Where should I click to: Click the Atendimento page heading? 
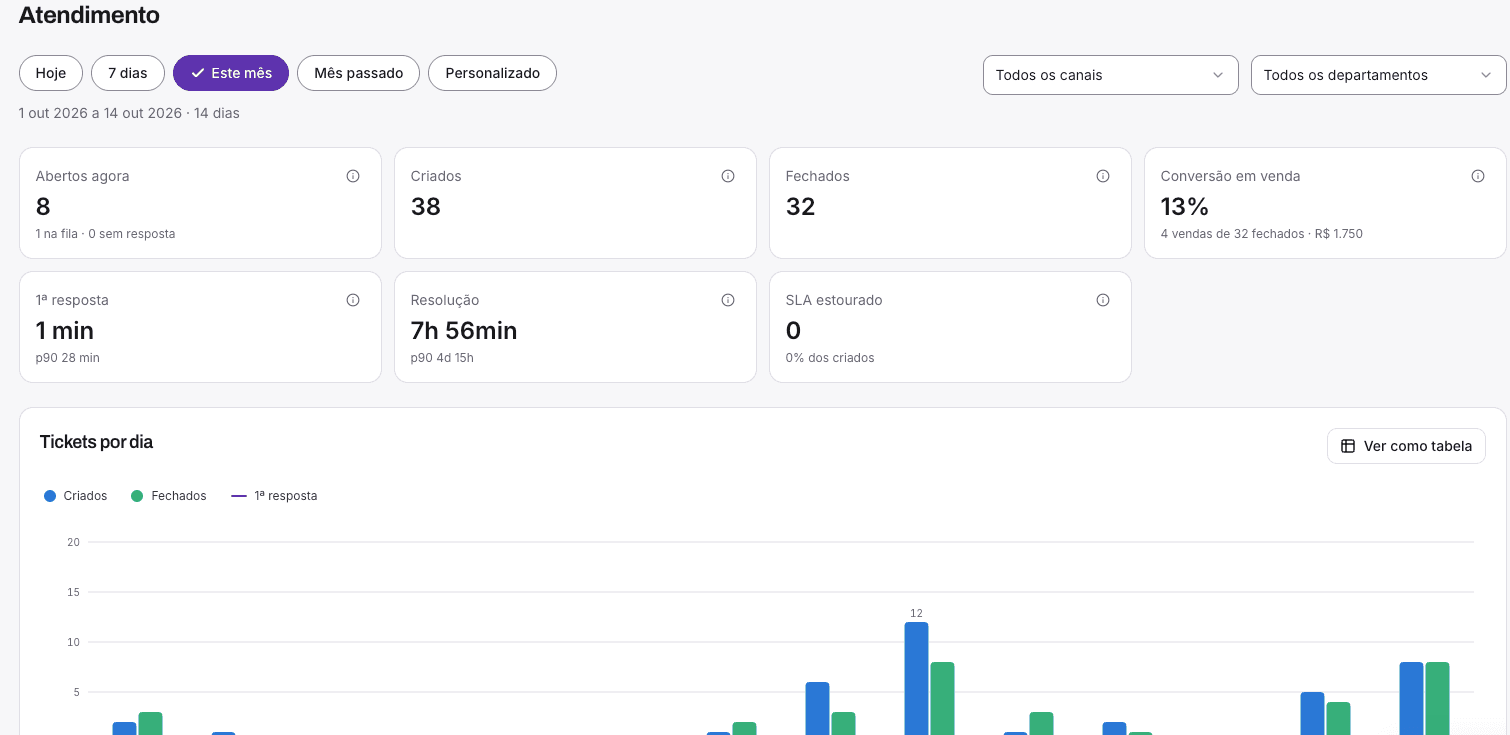pyautogui.click(x=89, y=15)
